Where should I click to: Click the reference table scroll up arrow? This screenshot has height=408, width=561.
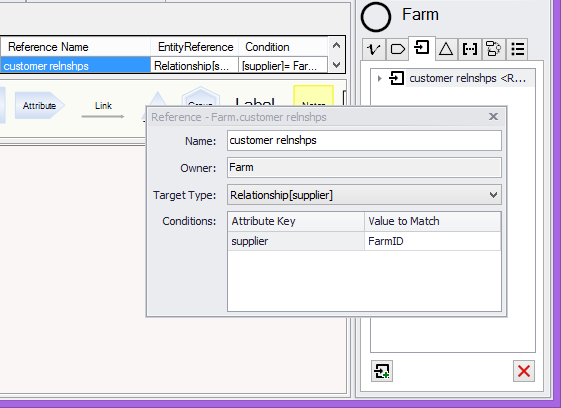[336, 45]
